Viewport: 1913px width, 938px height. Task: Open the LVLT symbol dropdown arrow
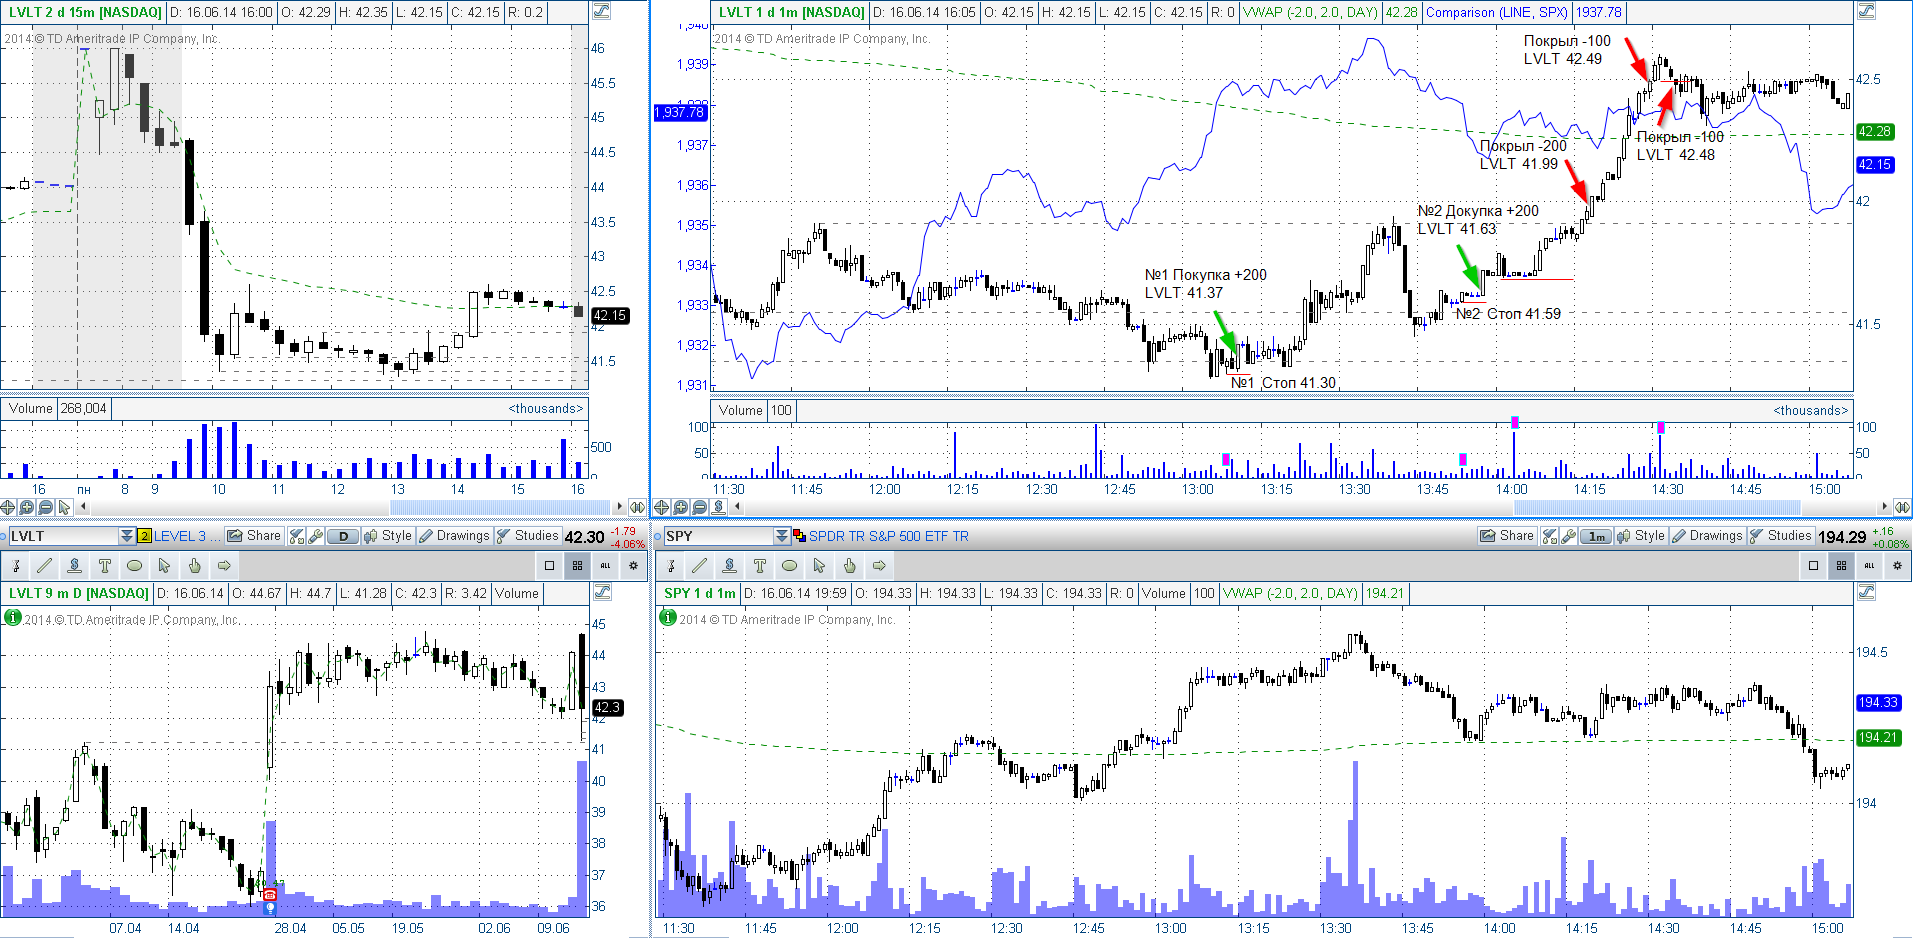127,536
